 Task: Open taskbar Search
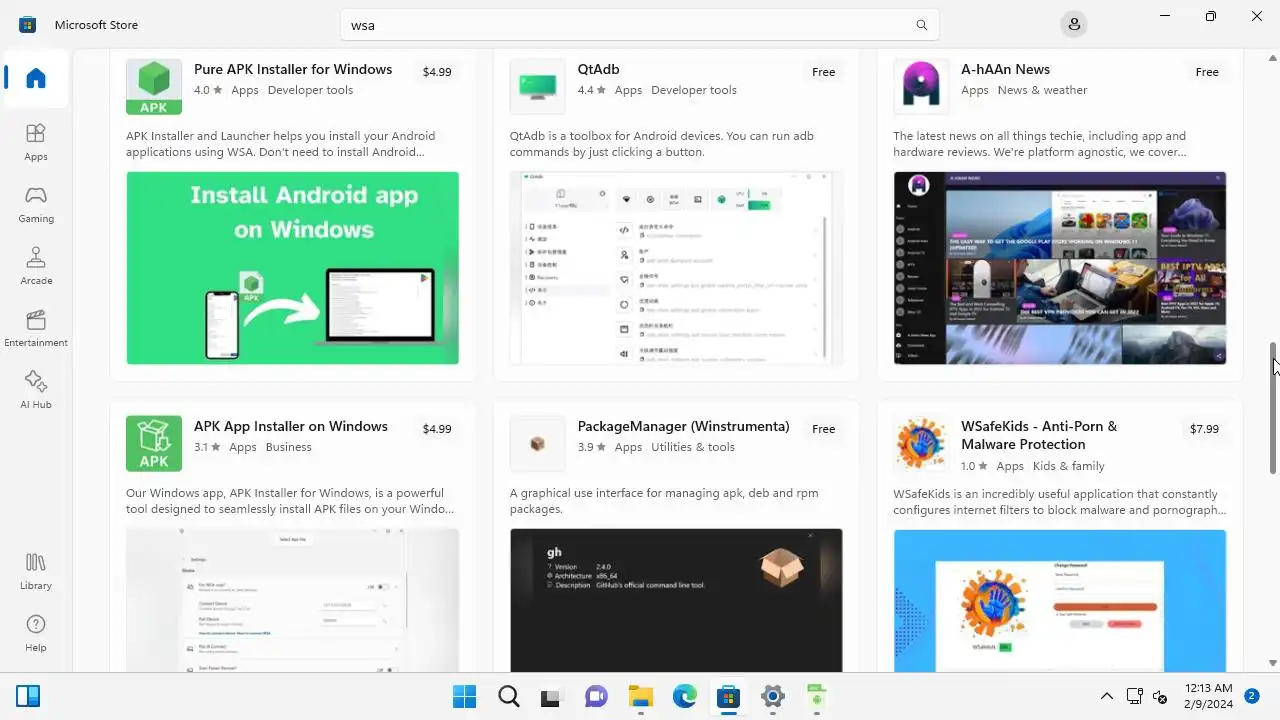tap(509, 696)
